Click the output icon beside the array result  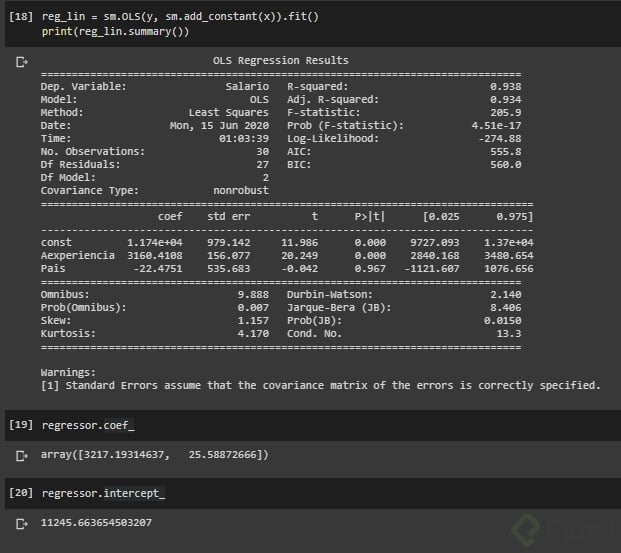point(20,455)
